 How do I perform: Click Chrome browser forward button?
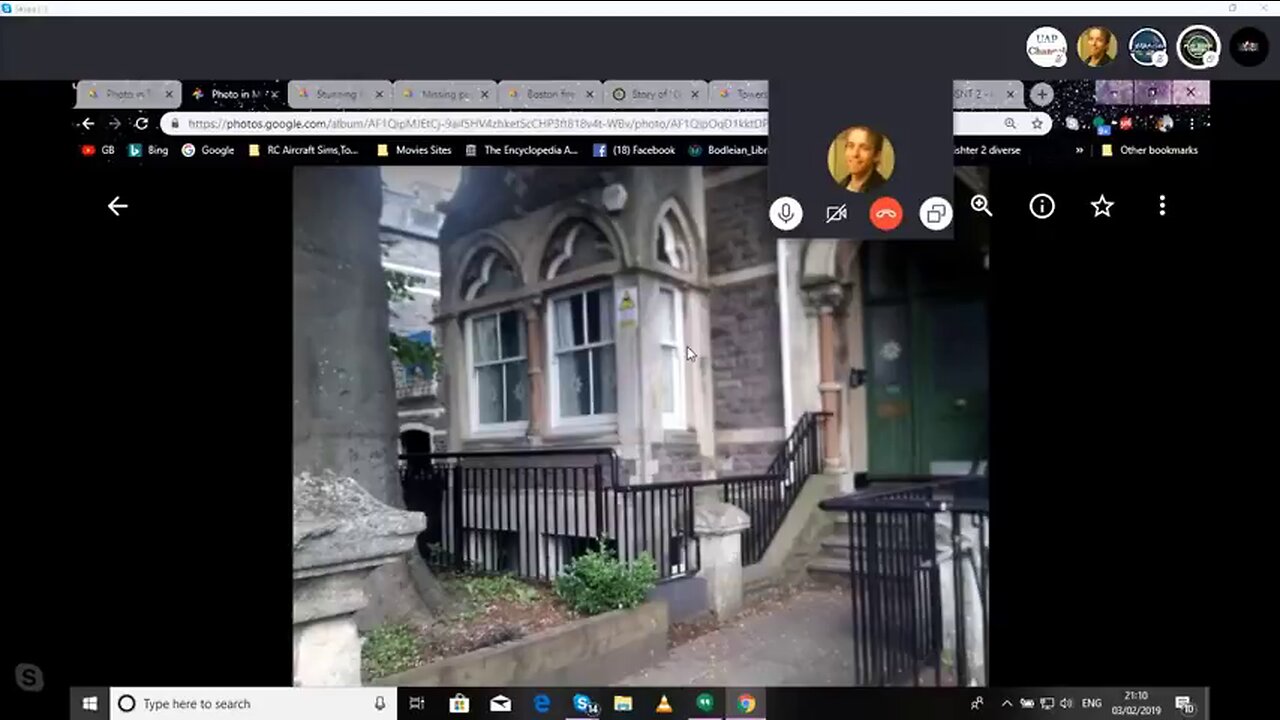click(x=114, y=124)
